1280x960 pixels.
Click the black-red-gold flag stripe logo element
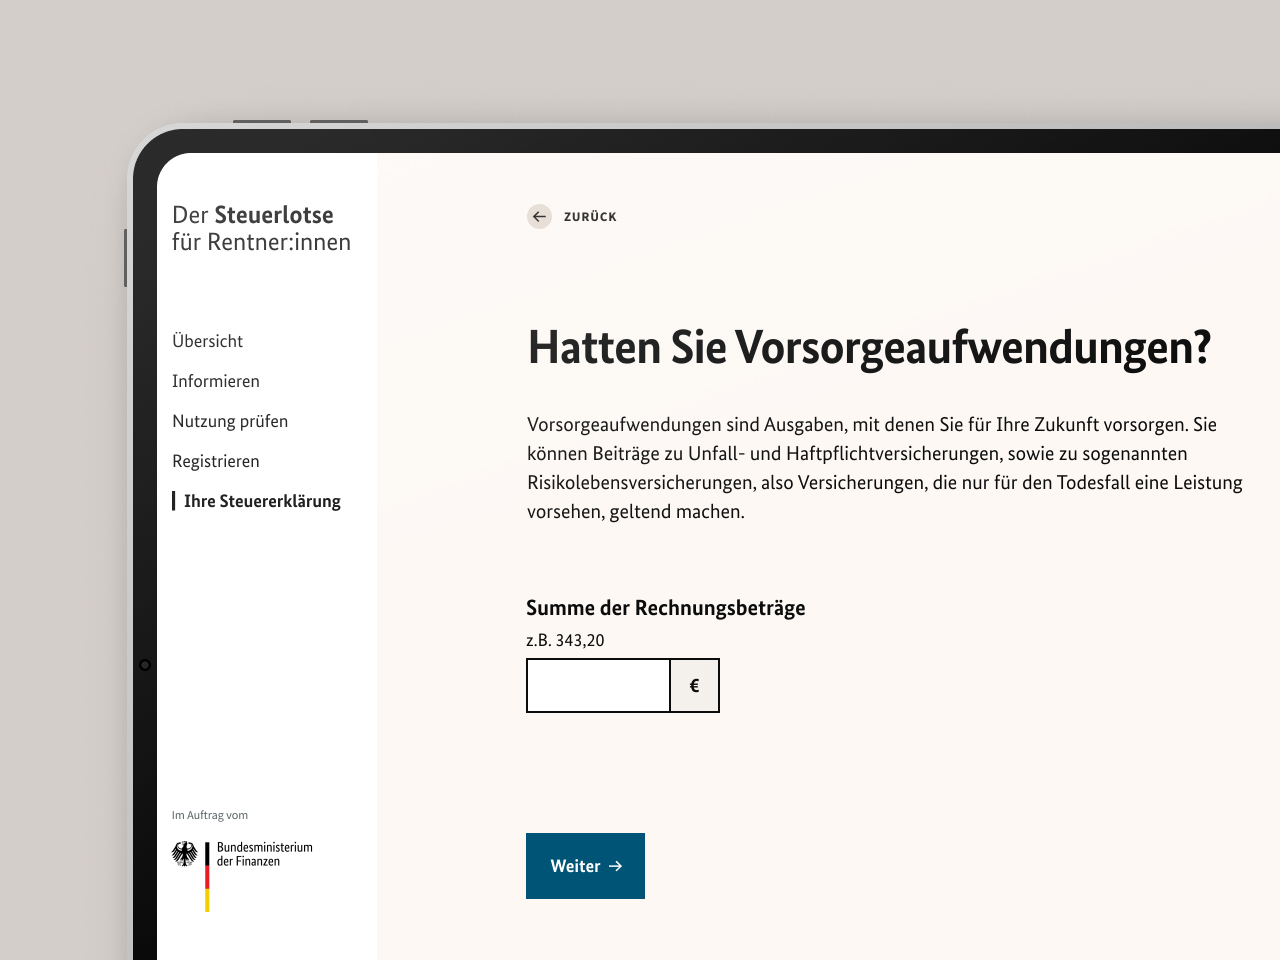[x=207, y=878]
